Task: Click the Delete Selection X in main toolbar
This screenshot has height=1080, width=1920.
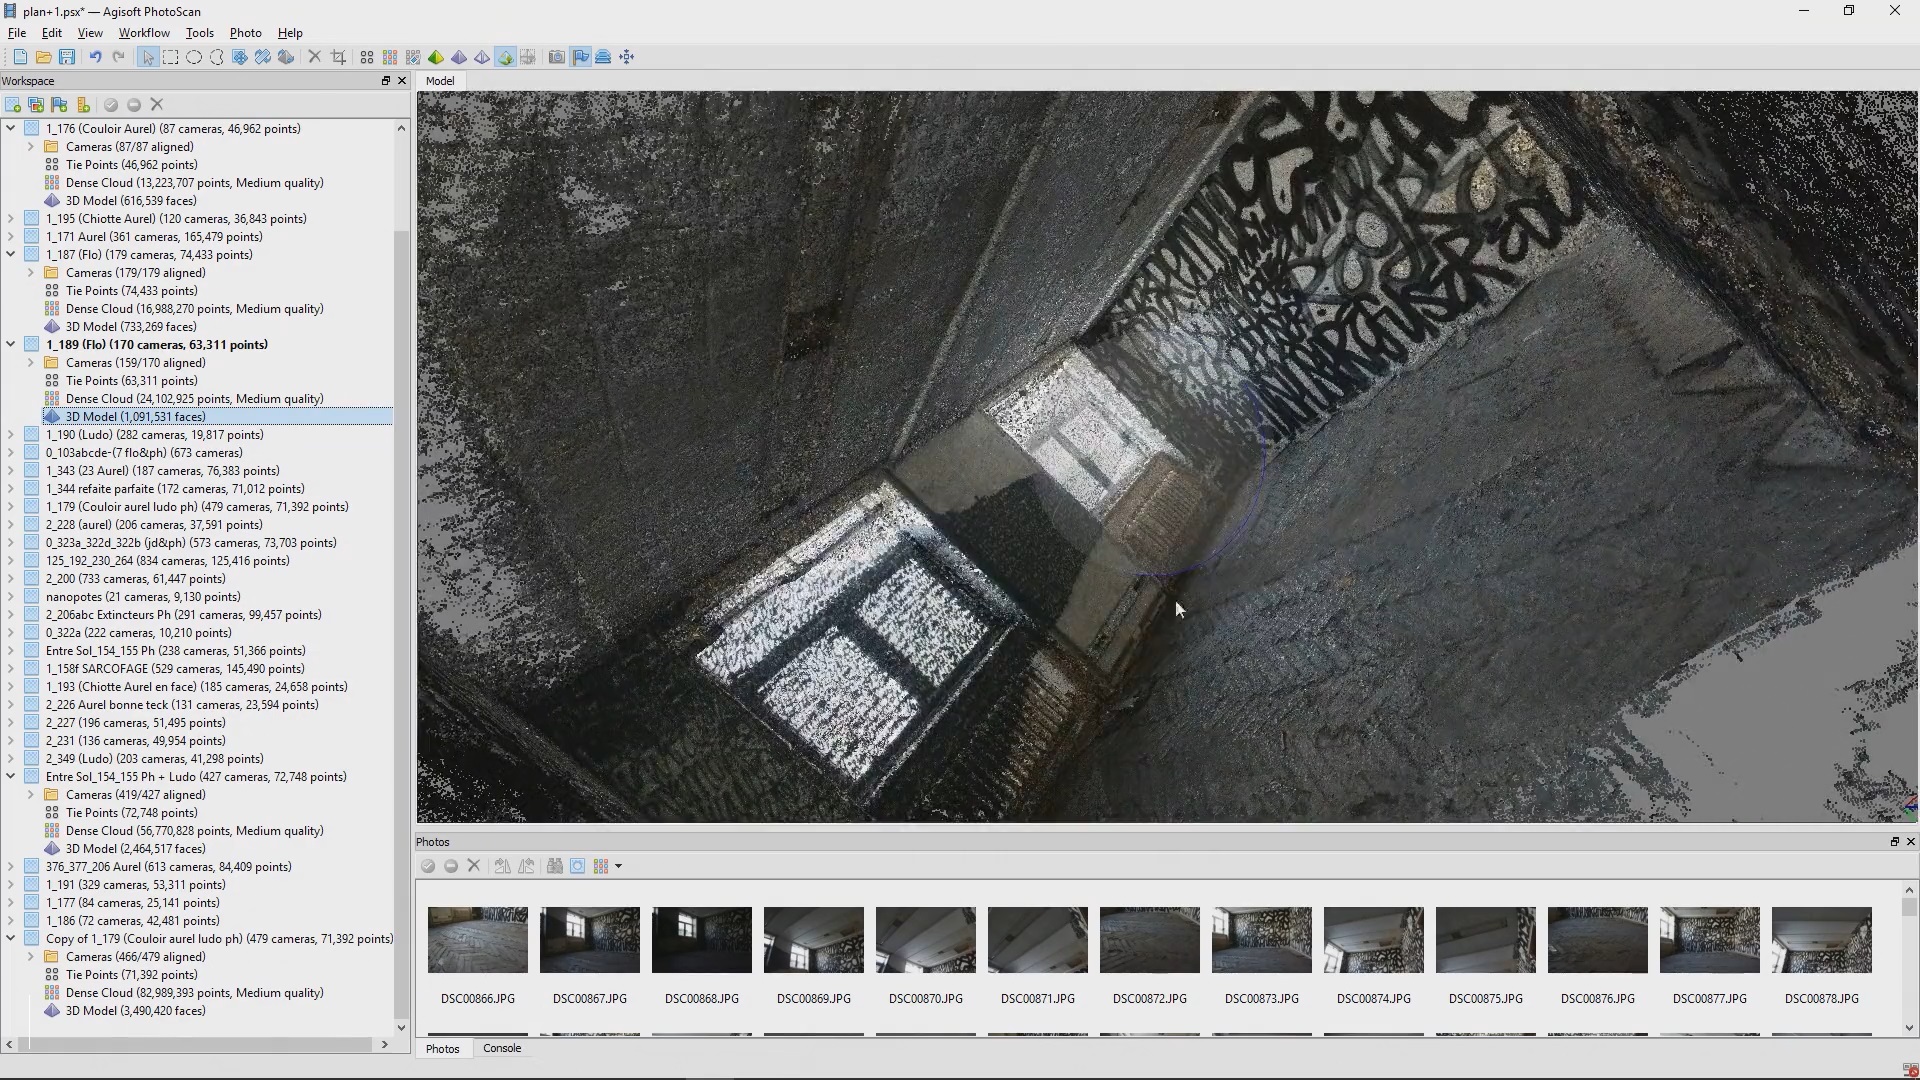Action: (x=315, y=57)
